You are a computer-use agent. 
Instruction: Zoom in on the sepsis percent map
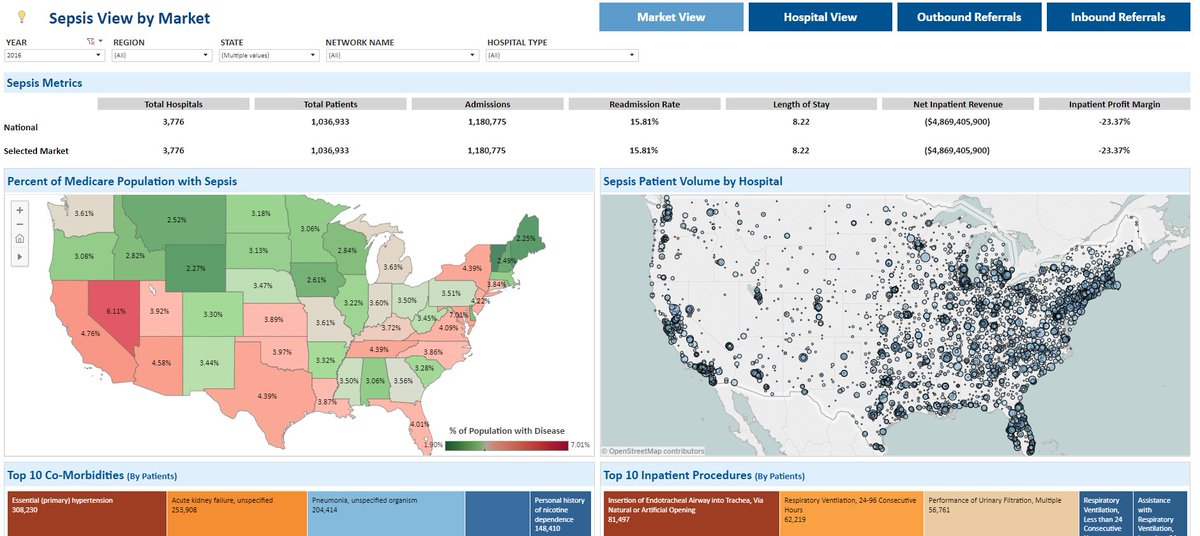pos(20,209)
